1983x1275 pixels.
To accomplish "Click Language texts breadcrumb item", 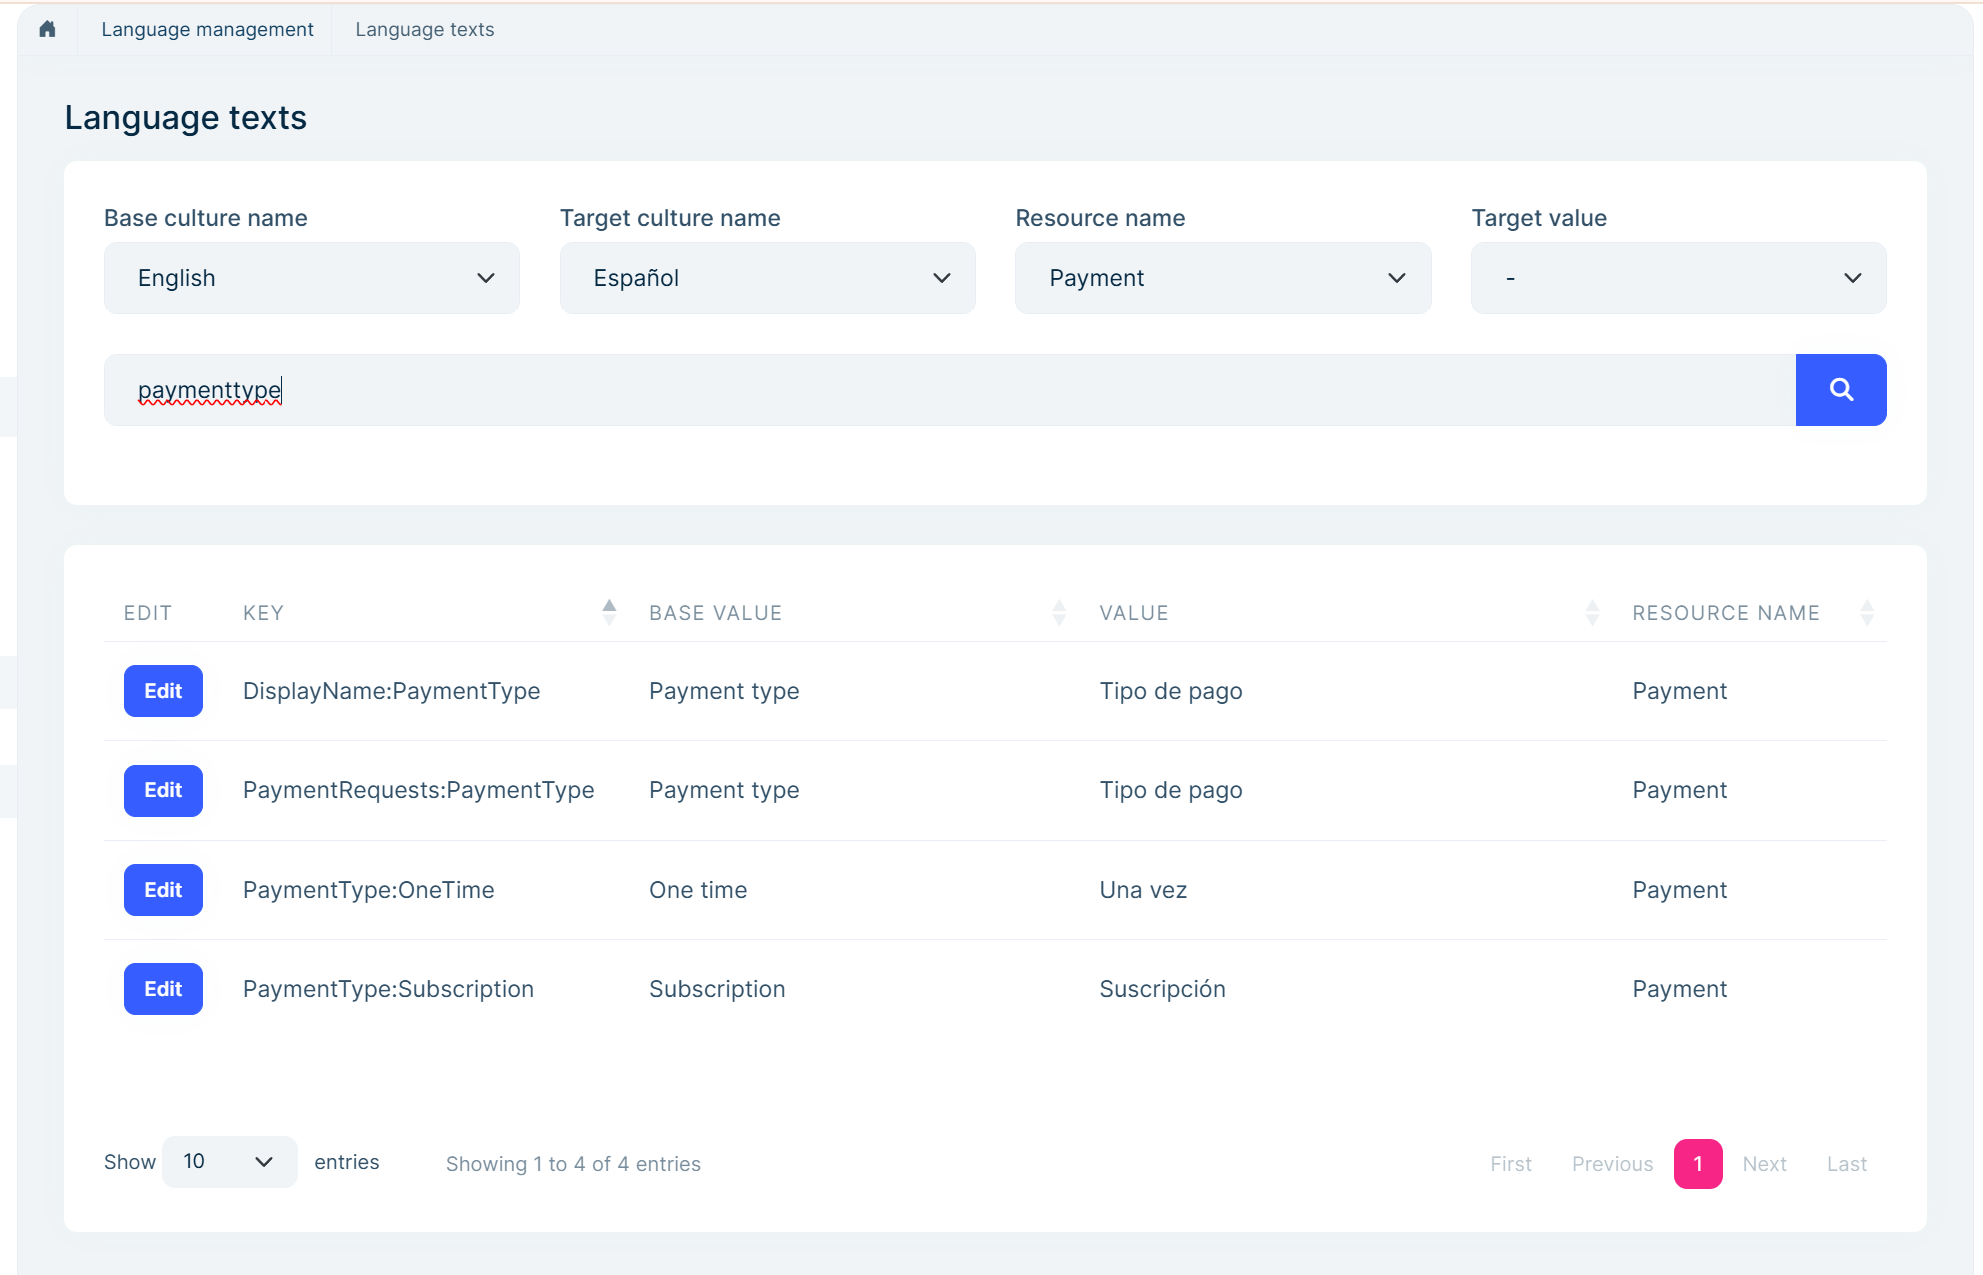I will 424,29.
